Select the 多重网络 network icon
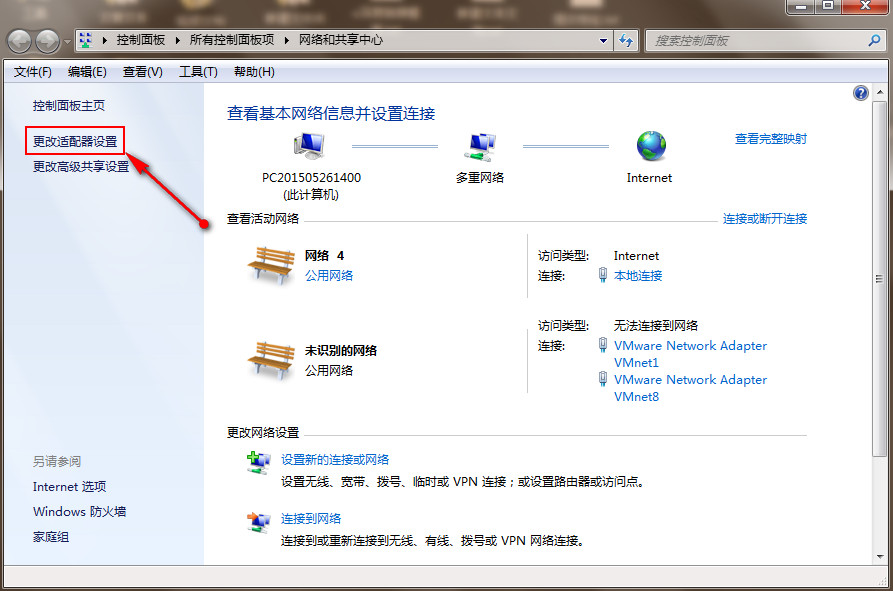 [x=480, y=145]
